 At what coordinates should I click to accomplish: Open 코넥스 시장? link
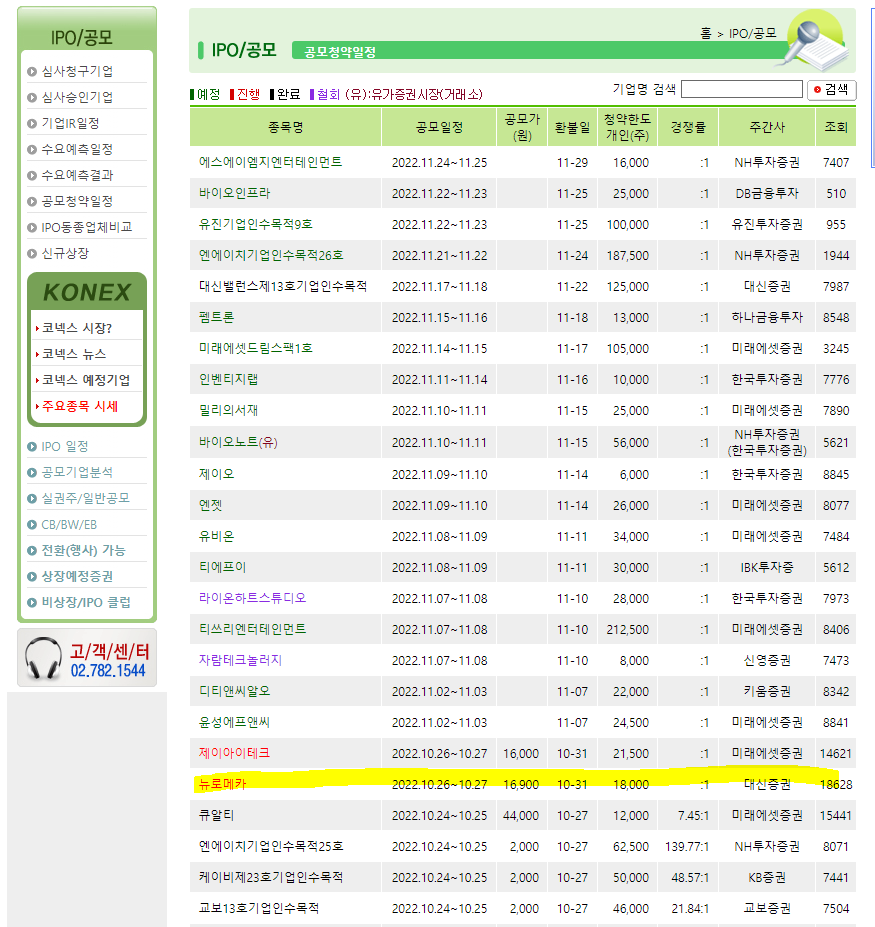tap(77, 328)
